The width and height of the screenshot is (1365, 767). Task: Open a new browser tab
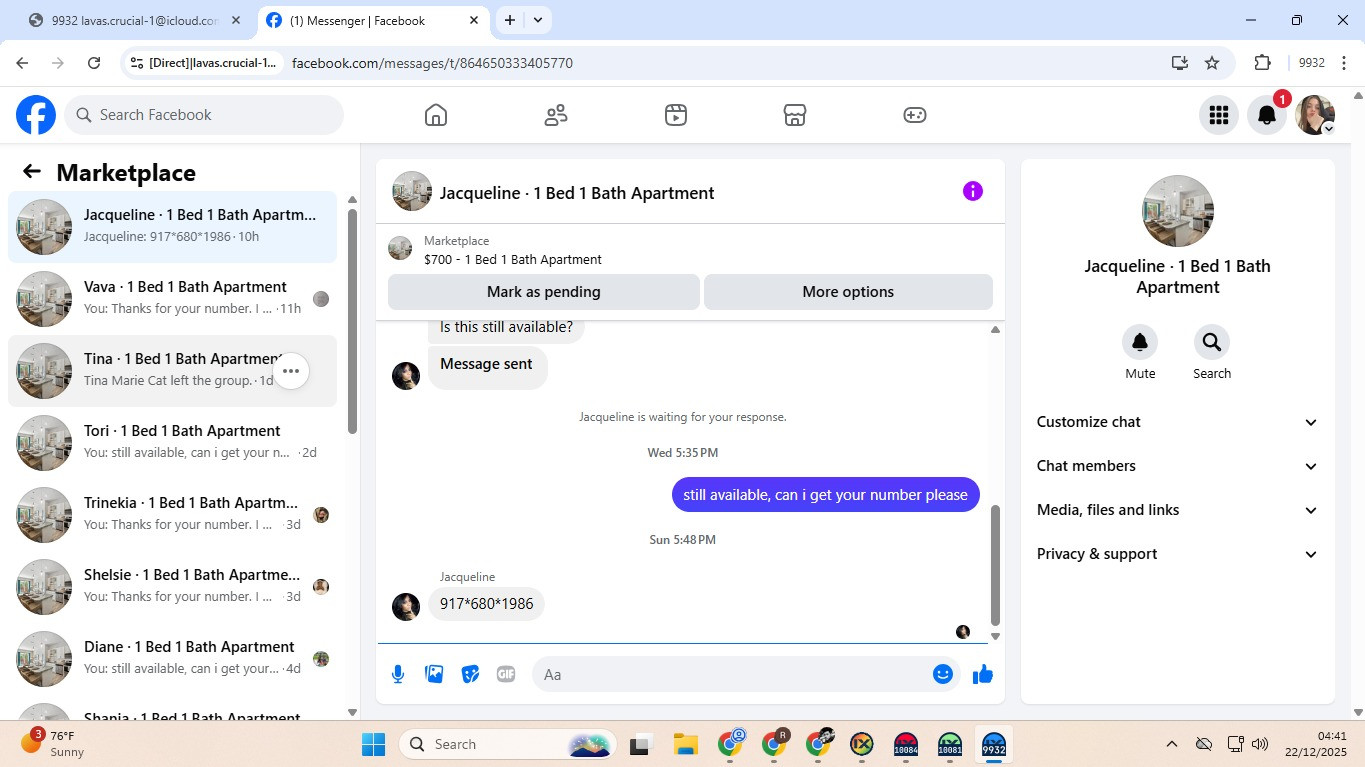pos(510,20)
